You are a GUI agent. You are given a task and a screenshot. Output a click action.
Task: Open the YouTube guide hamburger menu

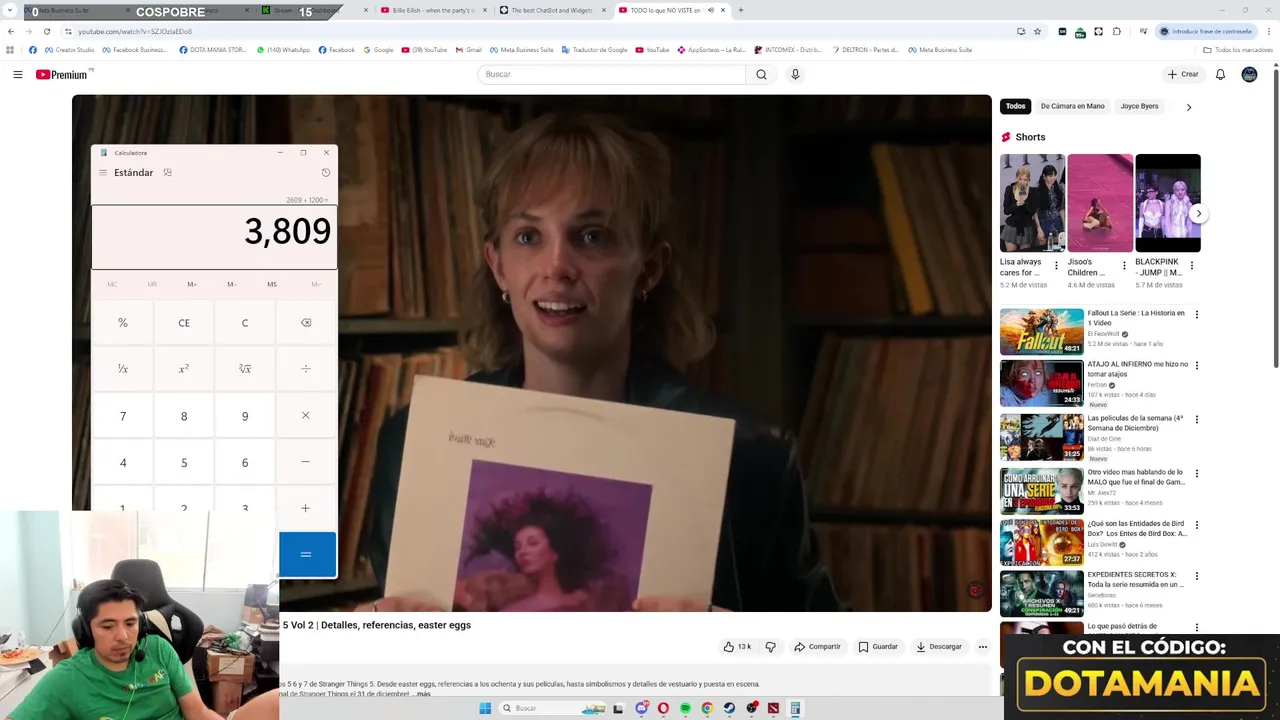pyautogui.click(x=18, y=74)
